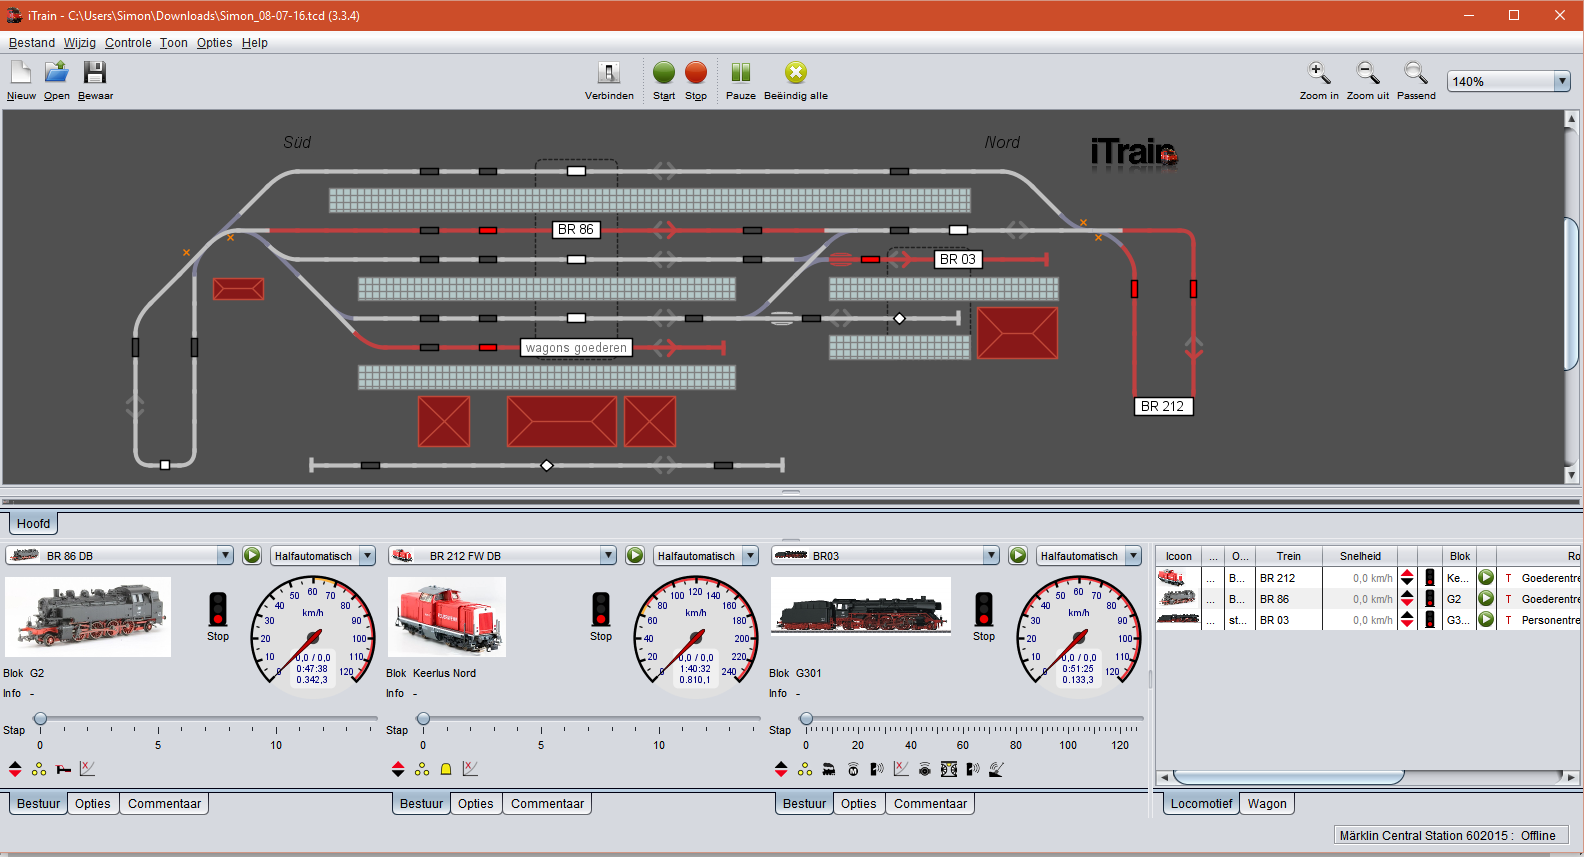Toggle direction in BR 86 table row
1584x857 pixels.
point(1407,599)
